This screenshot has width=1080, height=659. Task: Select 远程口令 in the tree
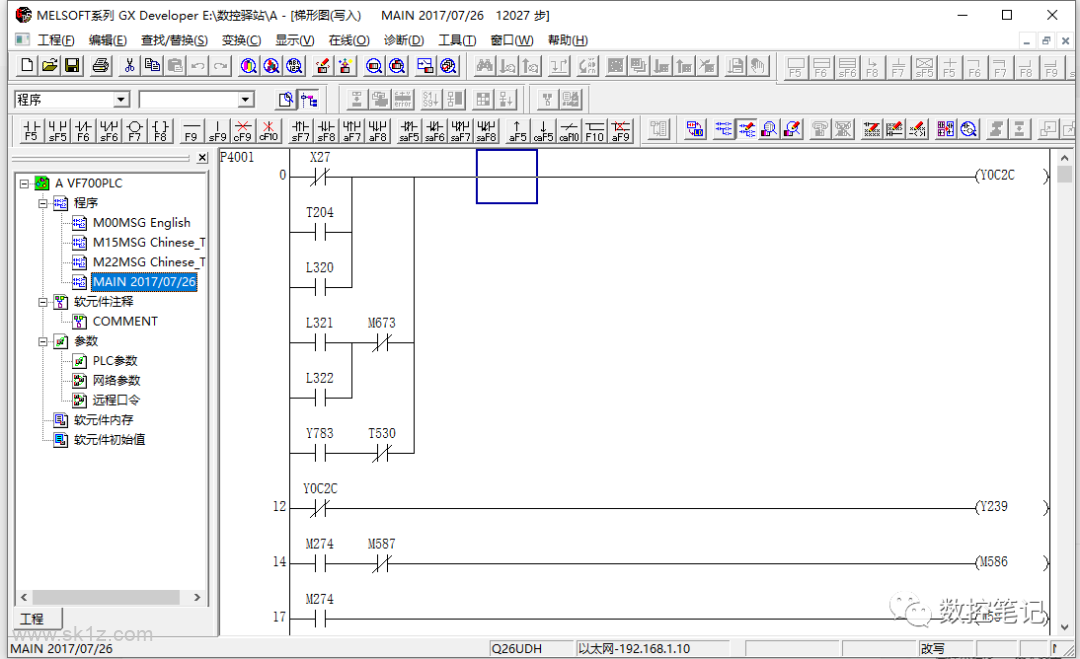[116, 400]
